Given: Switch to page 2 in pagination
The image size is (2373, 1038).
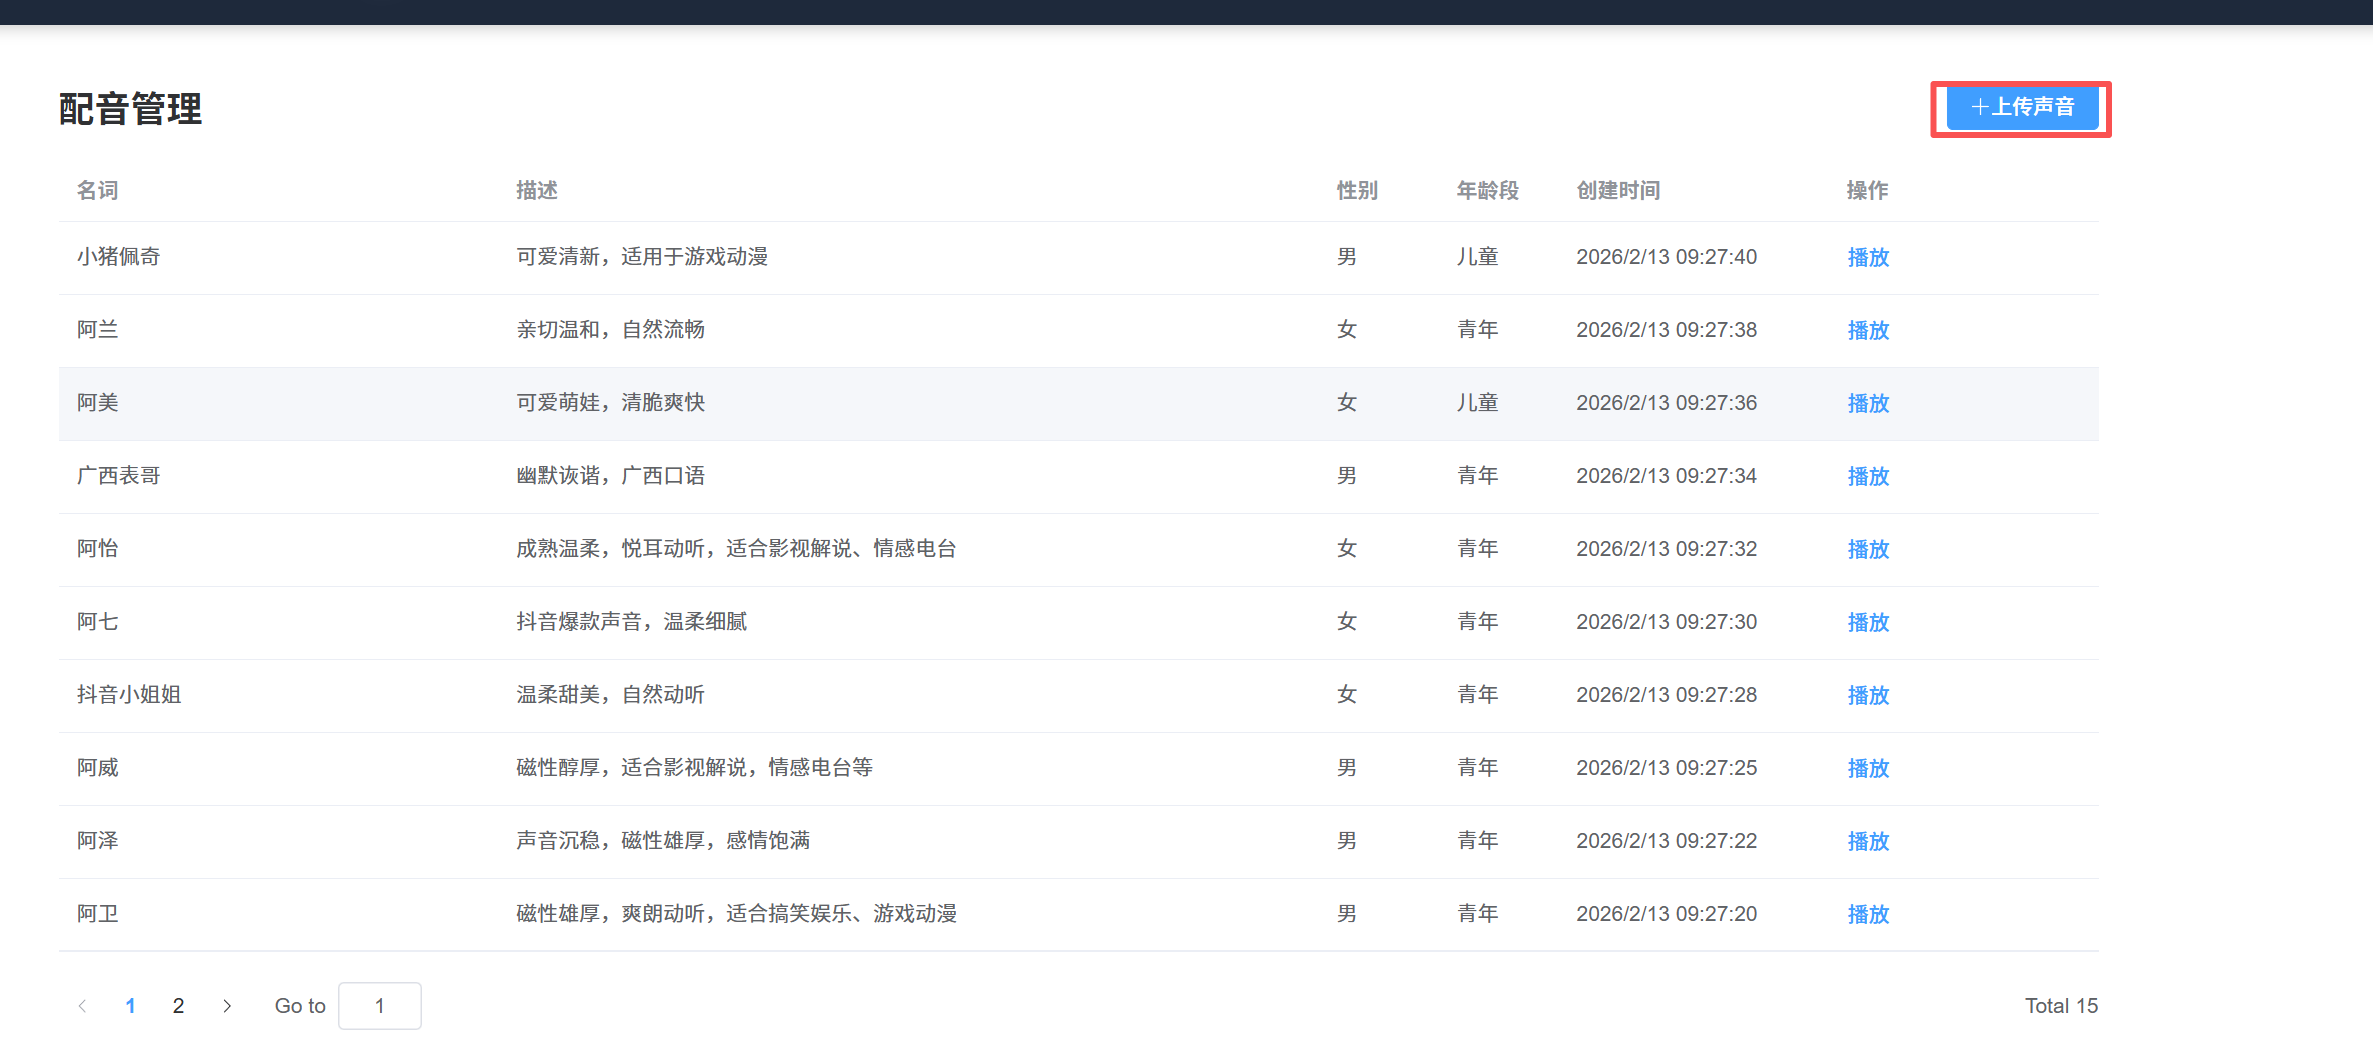Looking at the screenshot, I should [x=178, y=1006].
